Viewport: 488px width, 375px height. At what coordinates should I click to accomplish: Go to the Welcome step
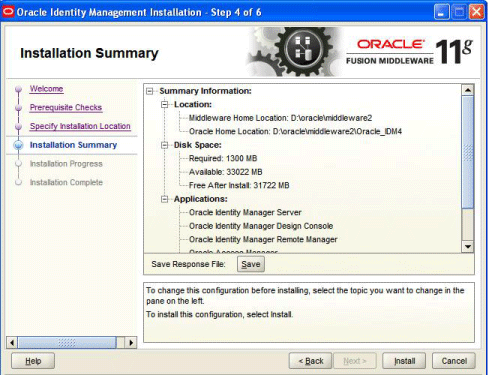point(46,89)
